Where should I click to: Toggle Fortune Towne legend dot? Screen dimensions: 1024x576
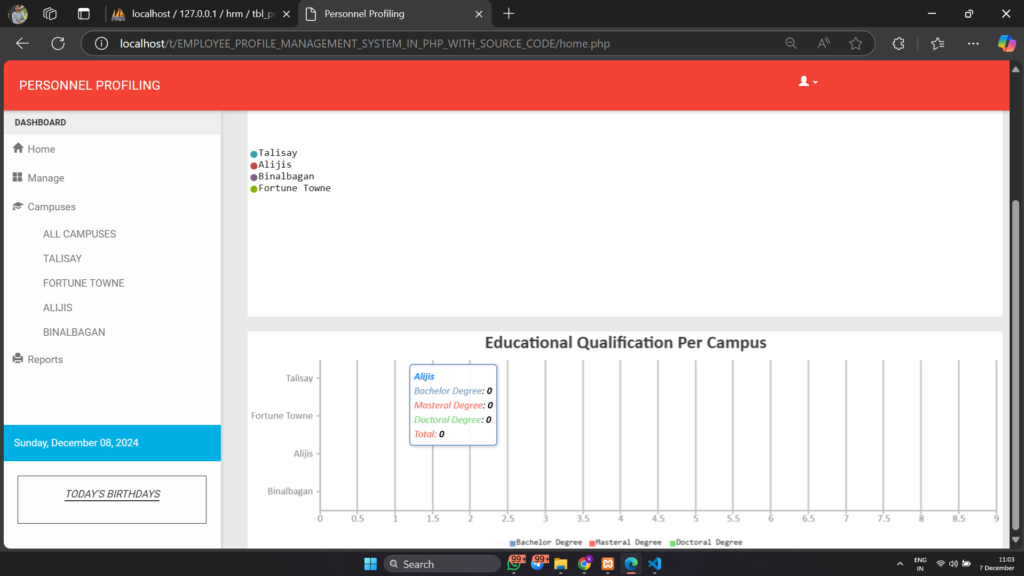pyautogui.click(x=254, y=189)
